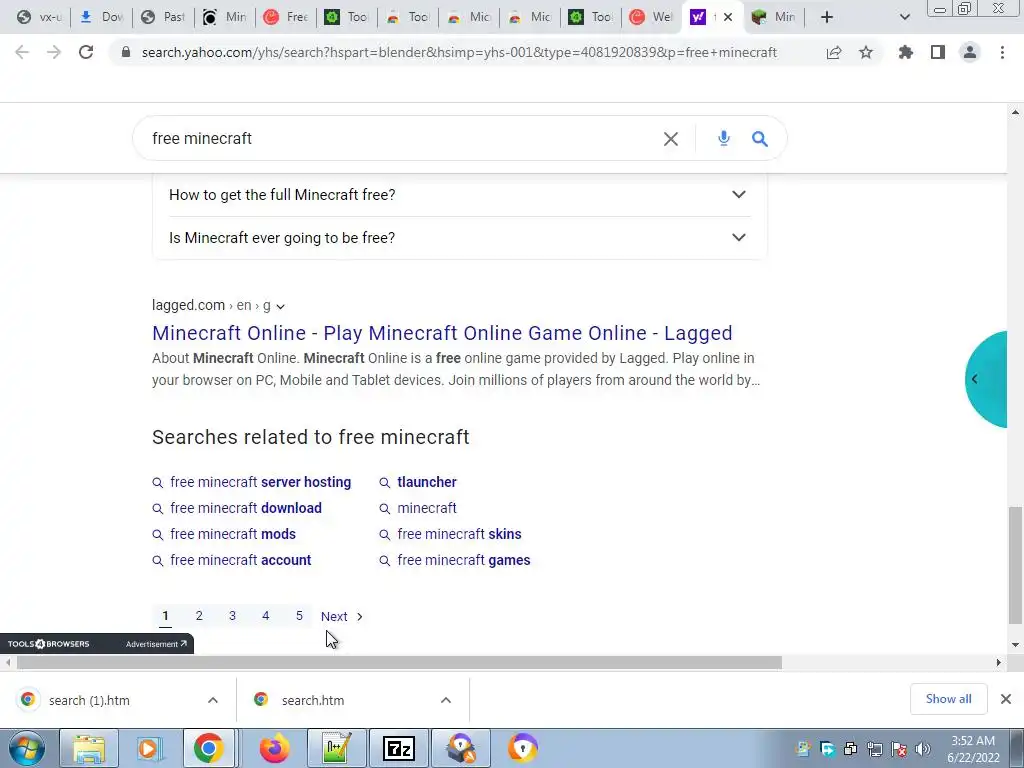Open 'Minecraft Online - Play Minecraft Online' result
The height and width of the screenshot is (768, 1024).
(x=442, y=333)
